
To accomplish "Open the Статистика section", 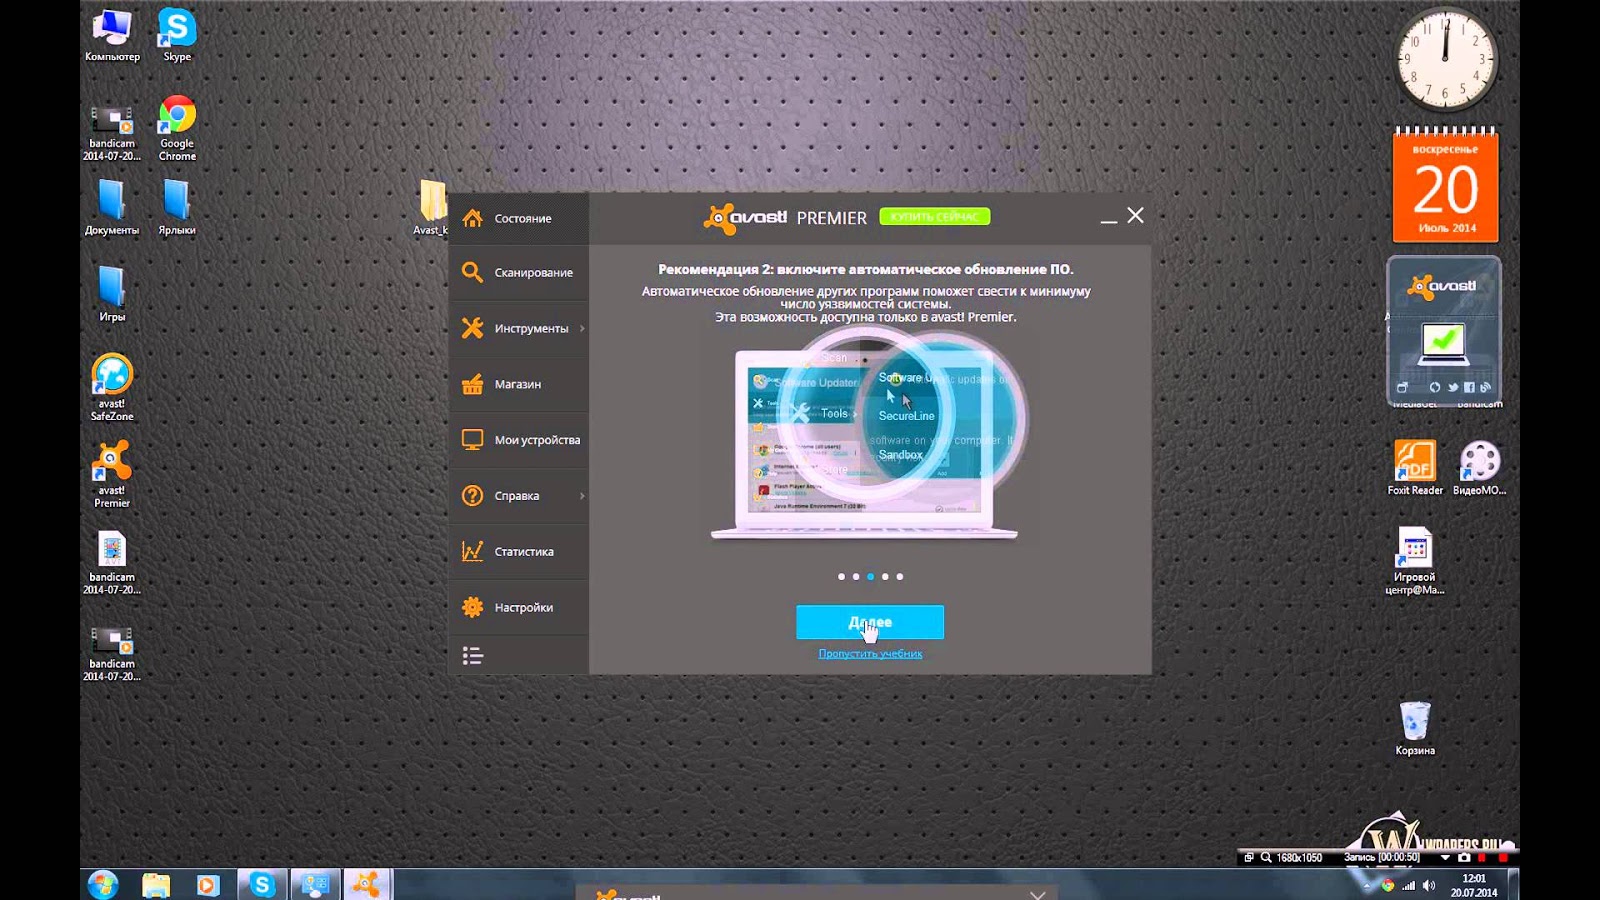I will (x=518, y=552).
